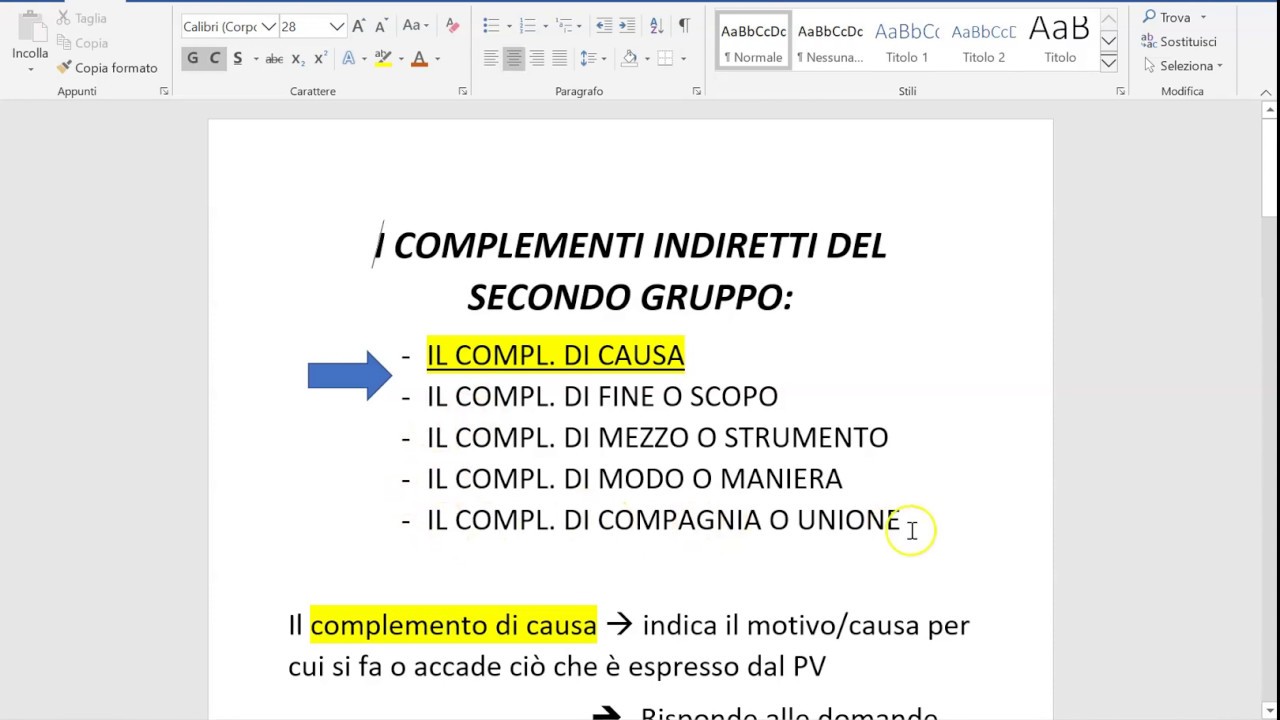The image size is (1280, 720).
Task: Open underline style dropdown arrow
Action: [x=255, y=59]
